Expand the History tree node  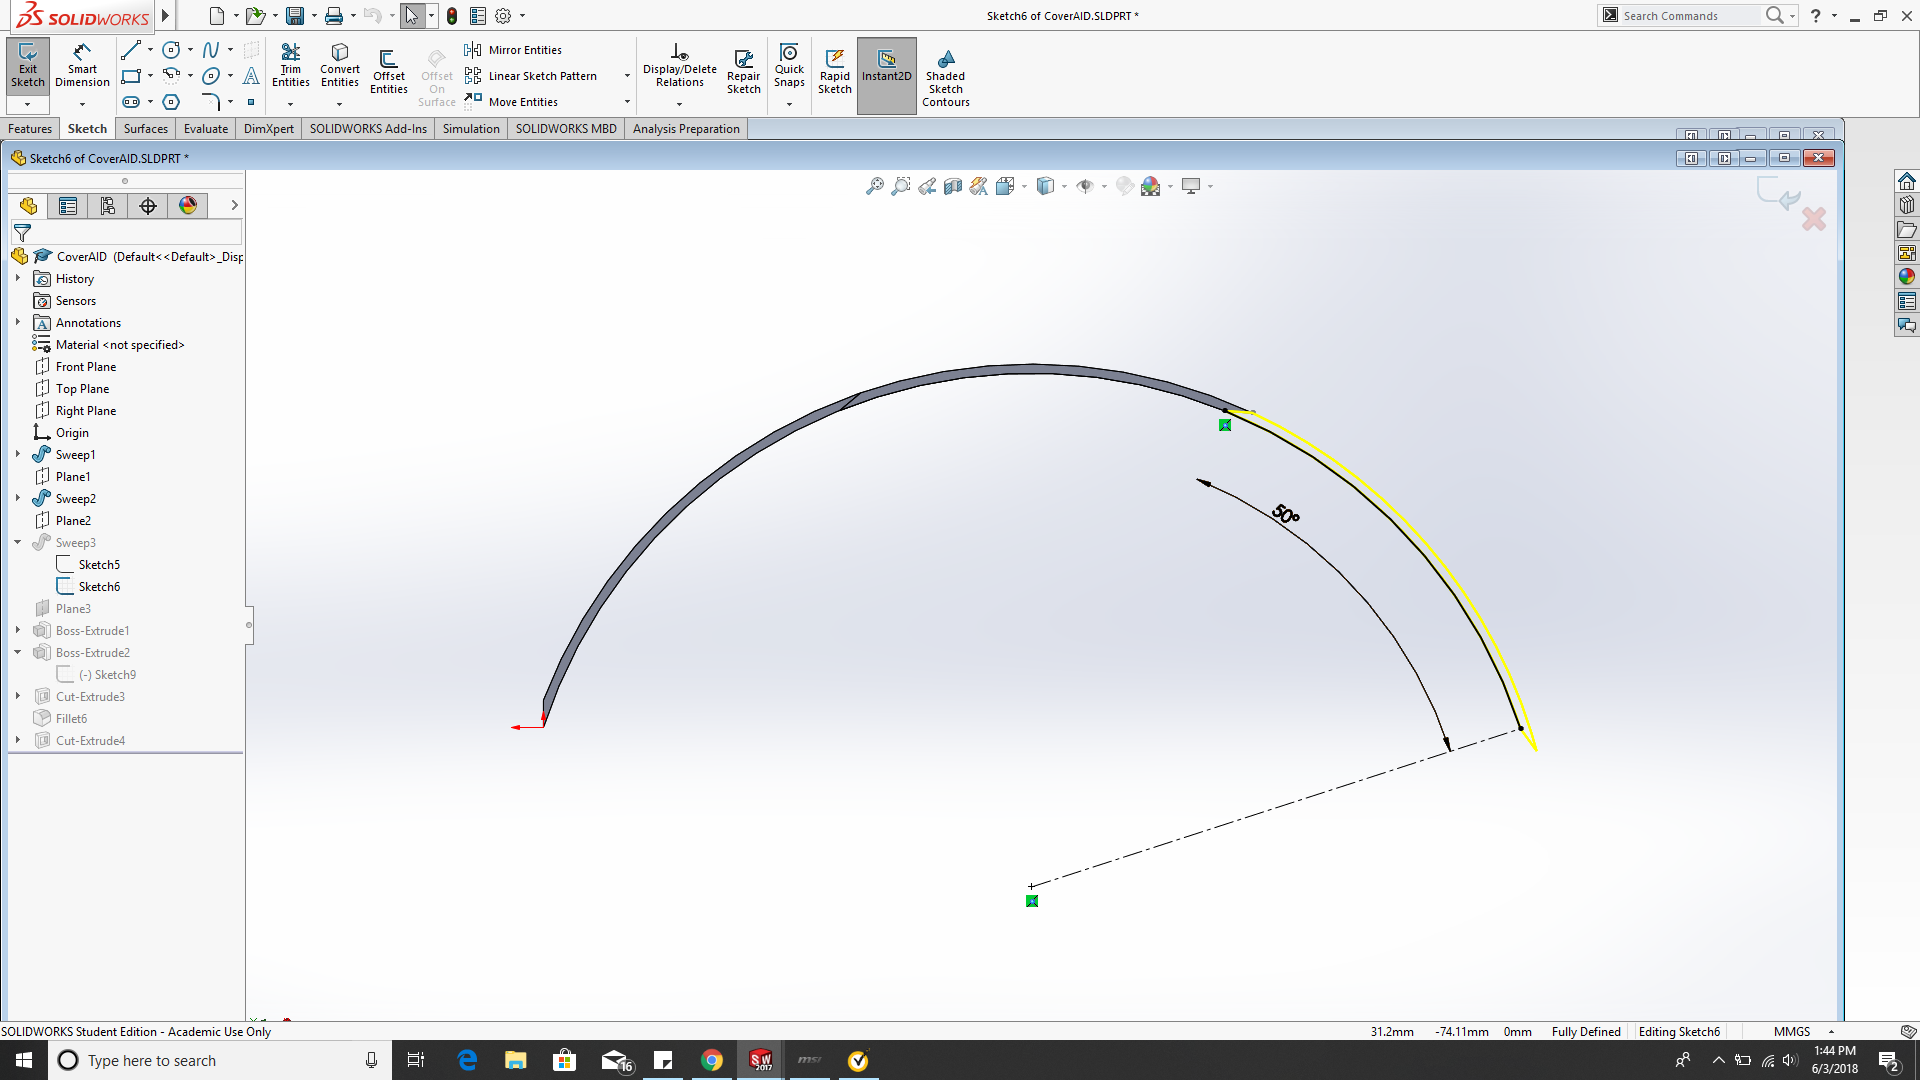pyautogui.click(x=18, y=279)
